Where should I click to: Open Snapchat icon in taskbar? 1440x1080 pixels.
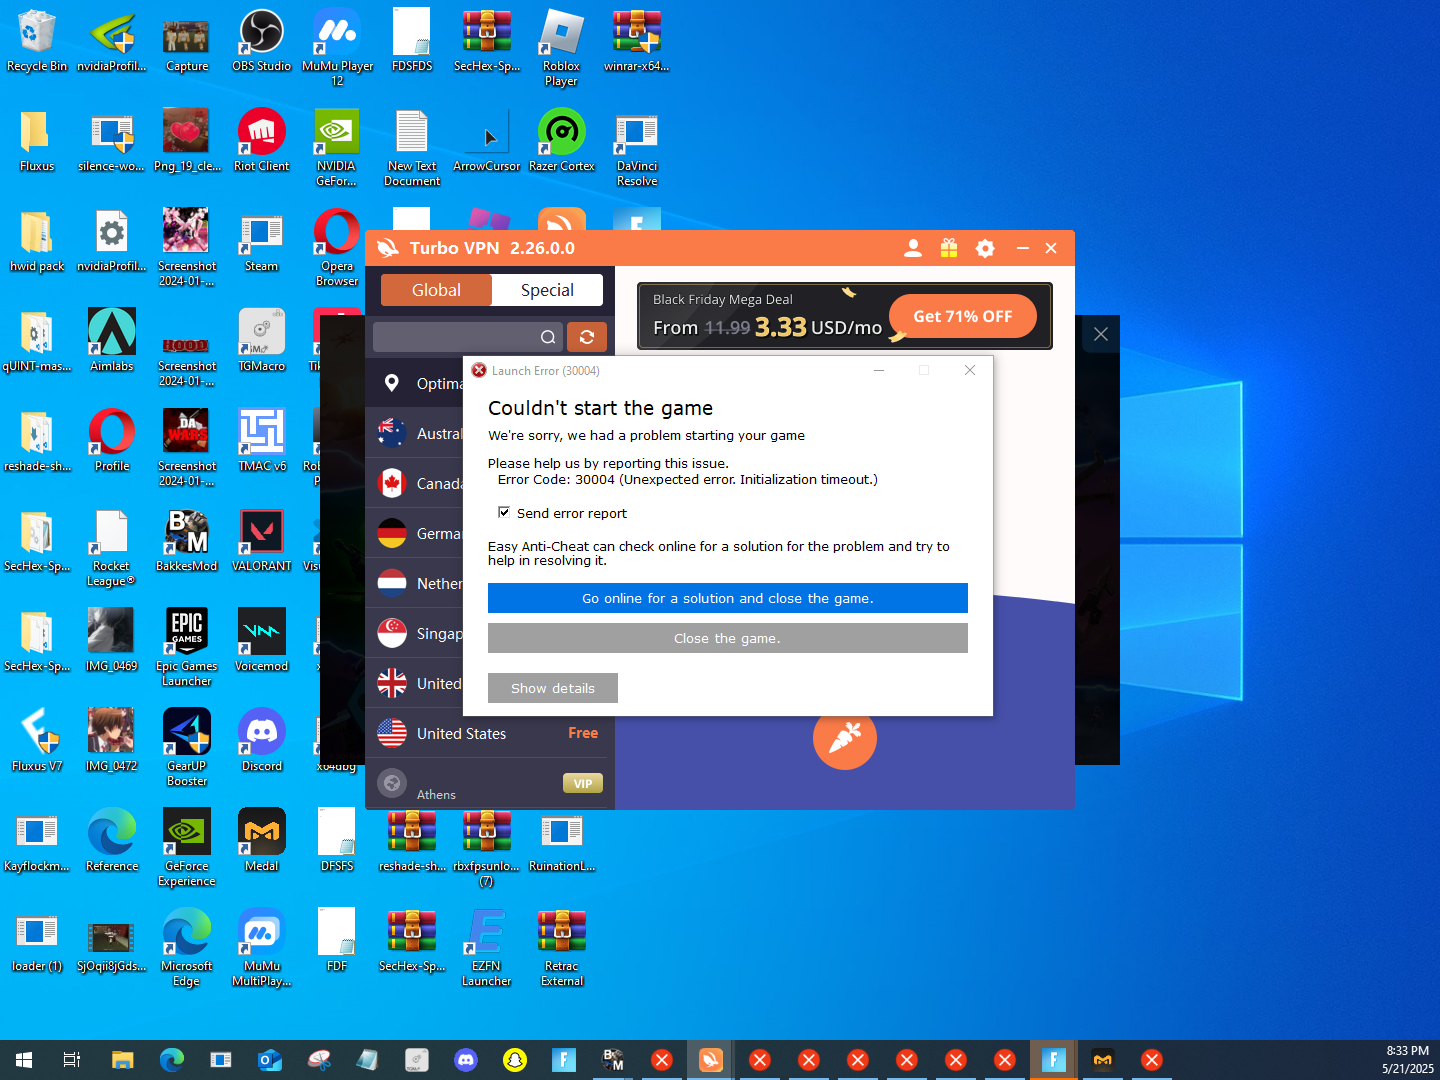pyautogui.click(x=515, y=1060)
